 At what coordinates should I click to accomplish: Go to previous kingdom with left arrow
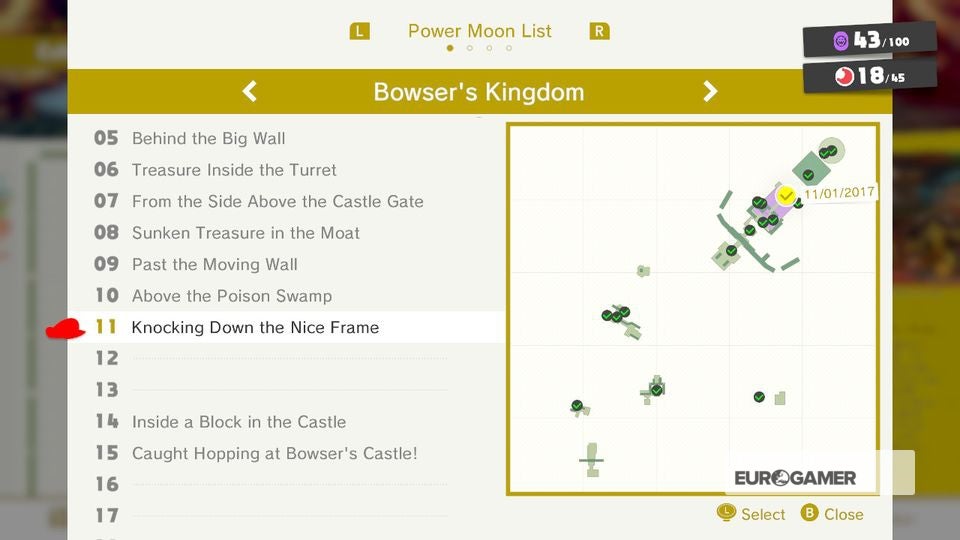pyautogui.click(x=249, y=92)
